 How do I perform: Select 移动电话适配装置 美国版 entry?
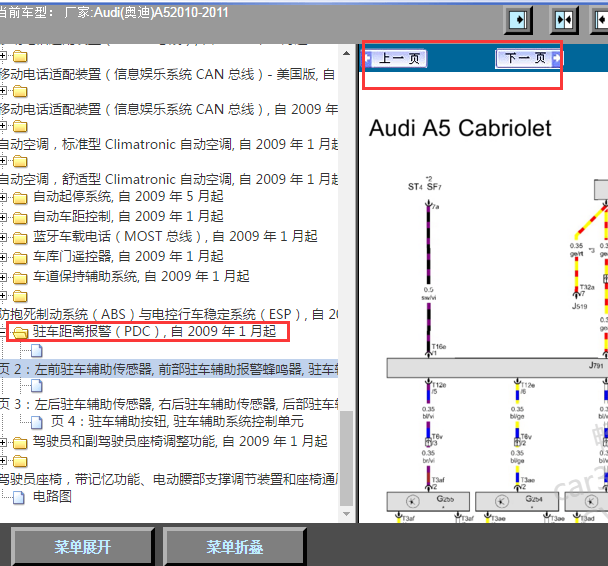coord(168,74)
